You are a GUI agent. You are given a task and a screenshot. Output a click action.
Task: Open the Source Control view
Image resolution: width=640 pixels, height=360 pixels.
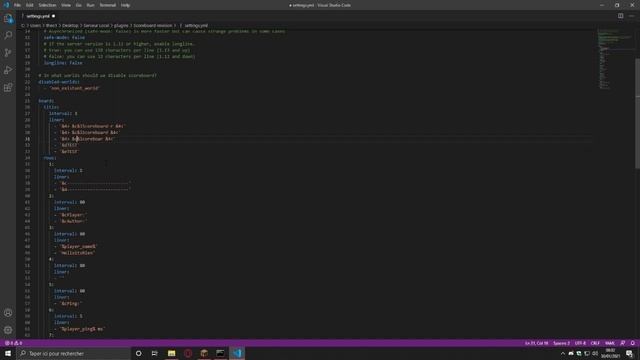tap(8, 53)
